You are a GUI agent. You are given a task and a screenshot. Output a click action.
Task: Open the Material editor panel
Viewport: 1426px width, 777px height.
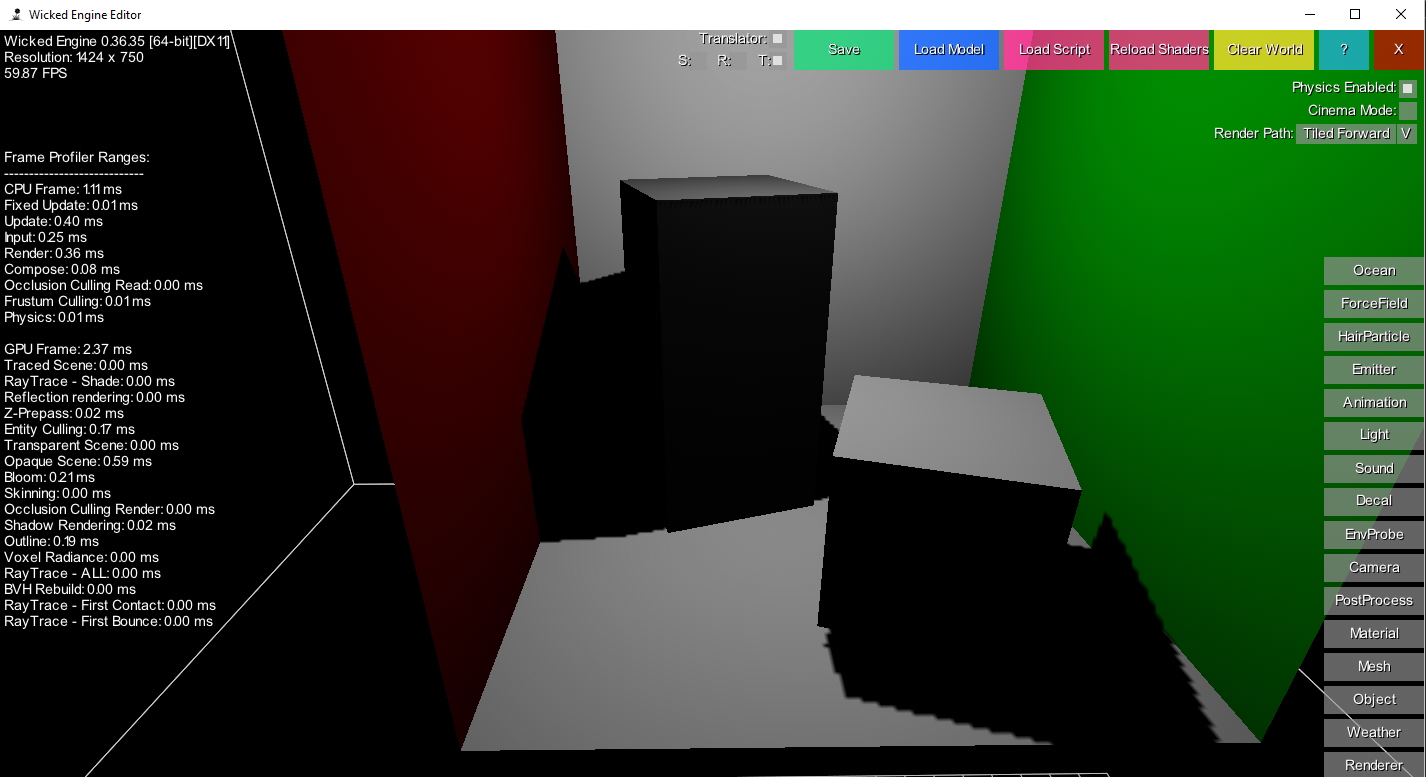coord(1374,634)
